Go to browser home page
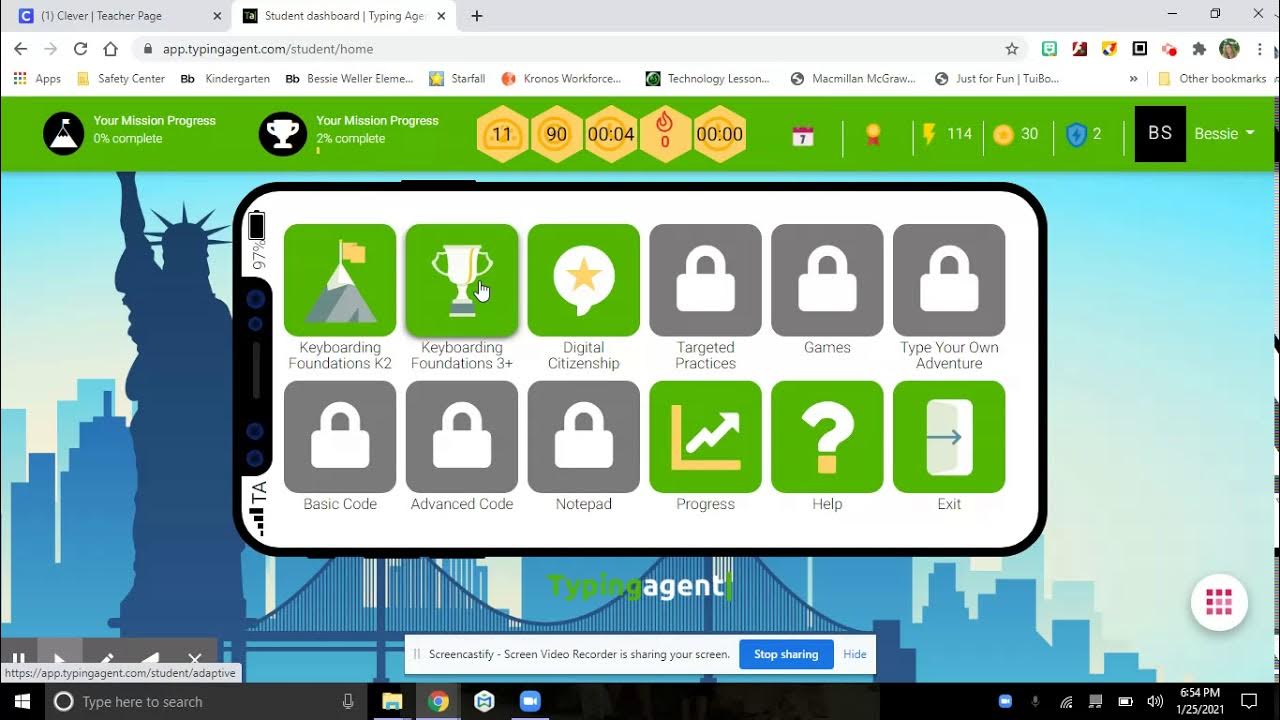 tap(110, 48)
